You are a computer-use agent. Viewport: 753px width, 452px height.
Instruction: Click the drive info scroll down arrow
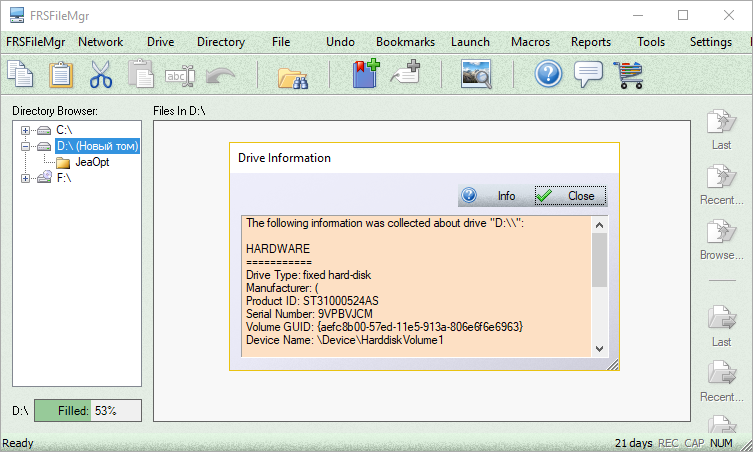click(x=599, y=349)
